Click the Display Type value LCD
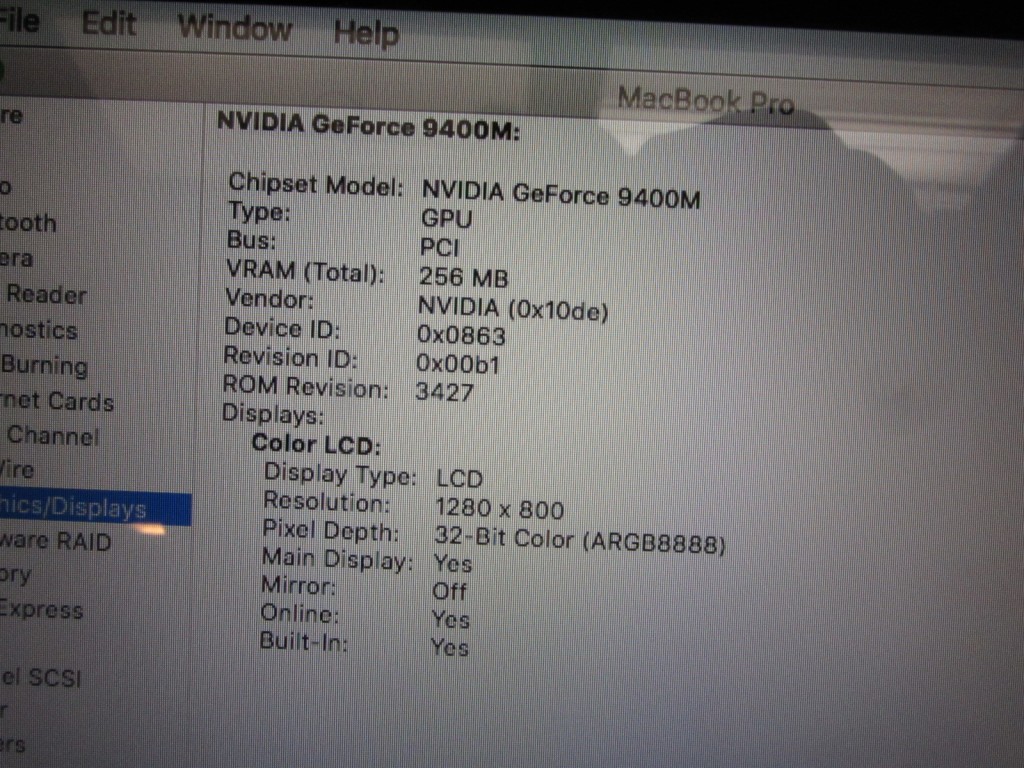The width and height of the screenshot is (1024, 768). [x=460, y=479]
